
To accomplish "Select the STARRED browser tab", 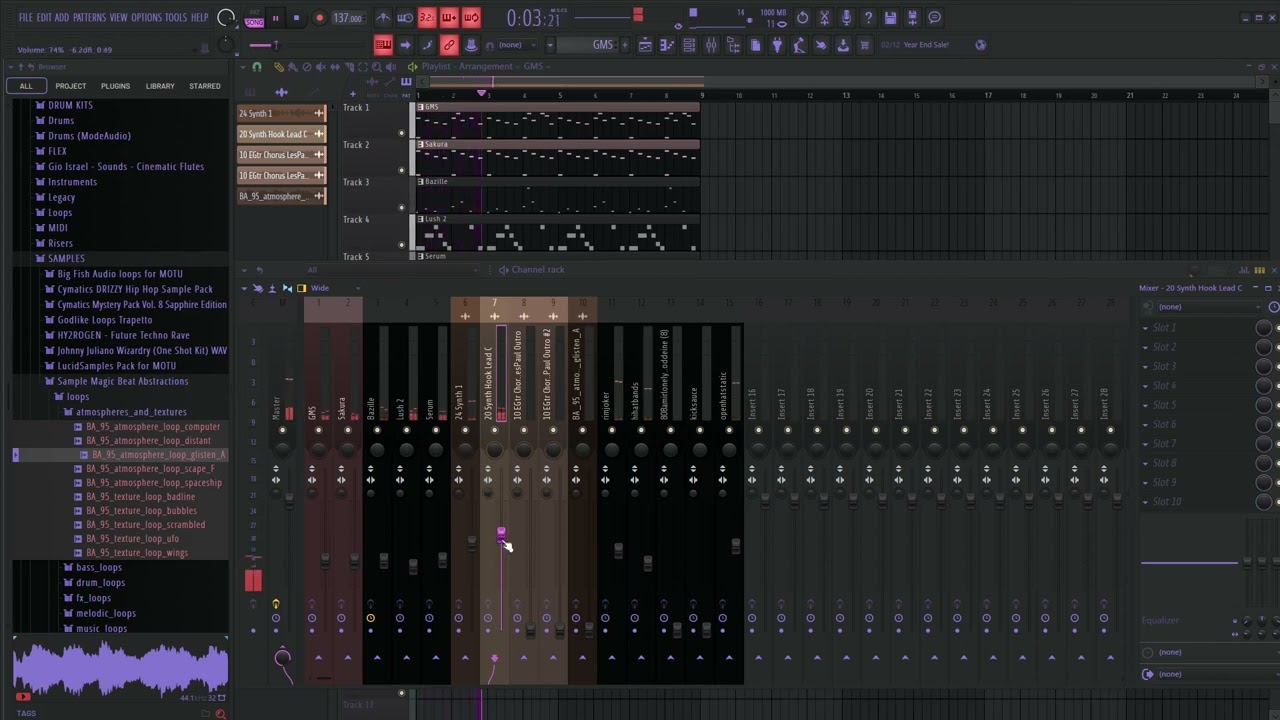I will point(205,86).
